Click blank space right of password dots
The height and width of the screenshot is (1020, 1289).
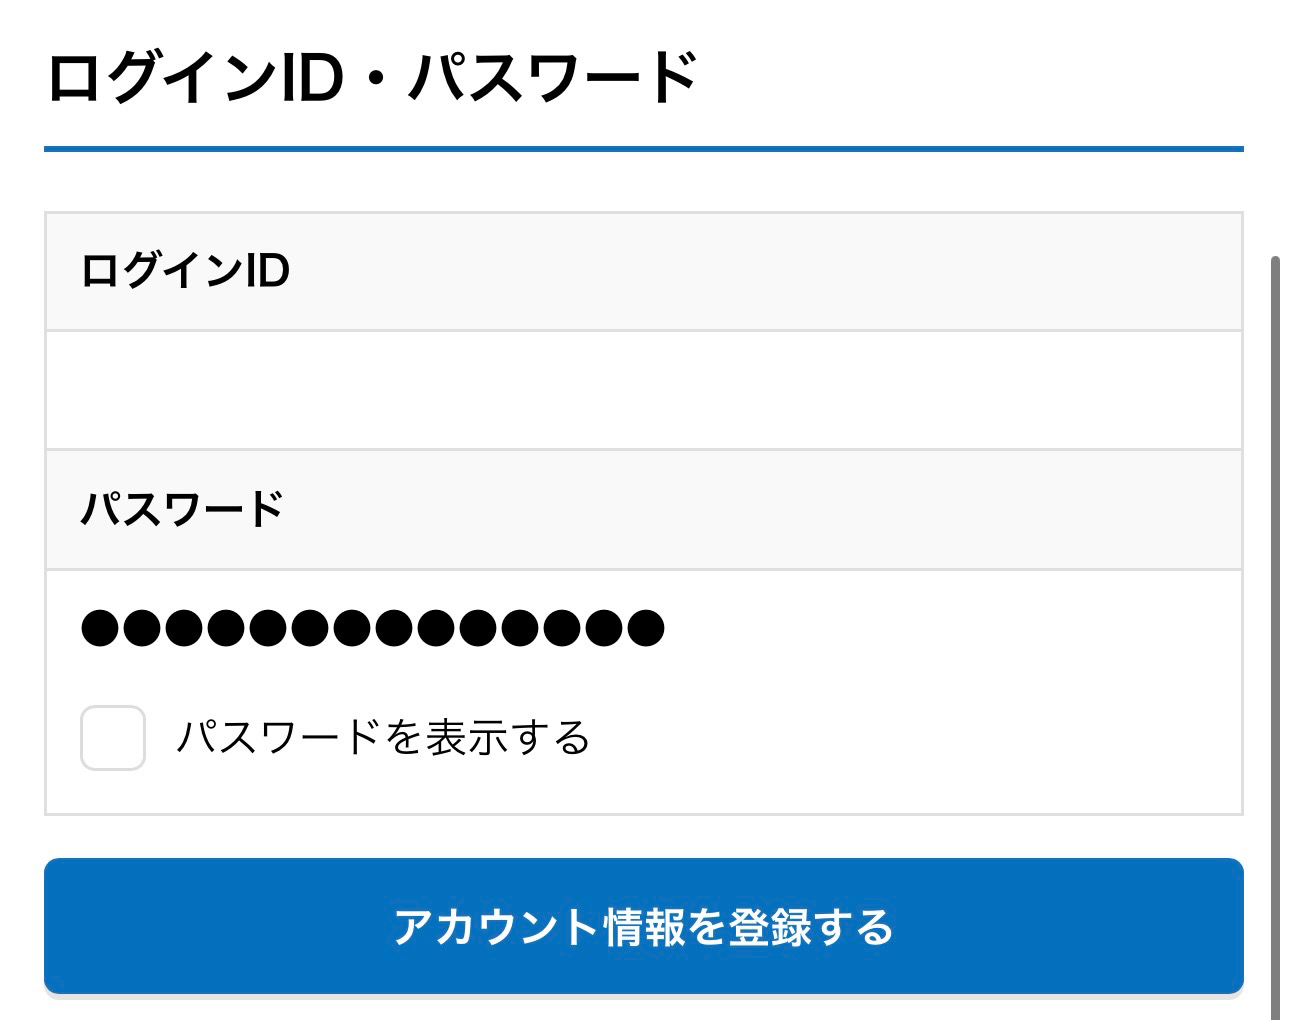tap(950, 628)
